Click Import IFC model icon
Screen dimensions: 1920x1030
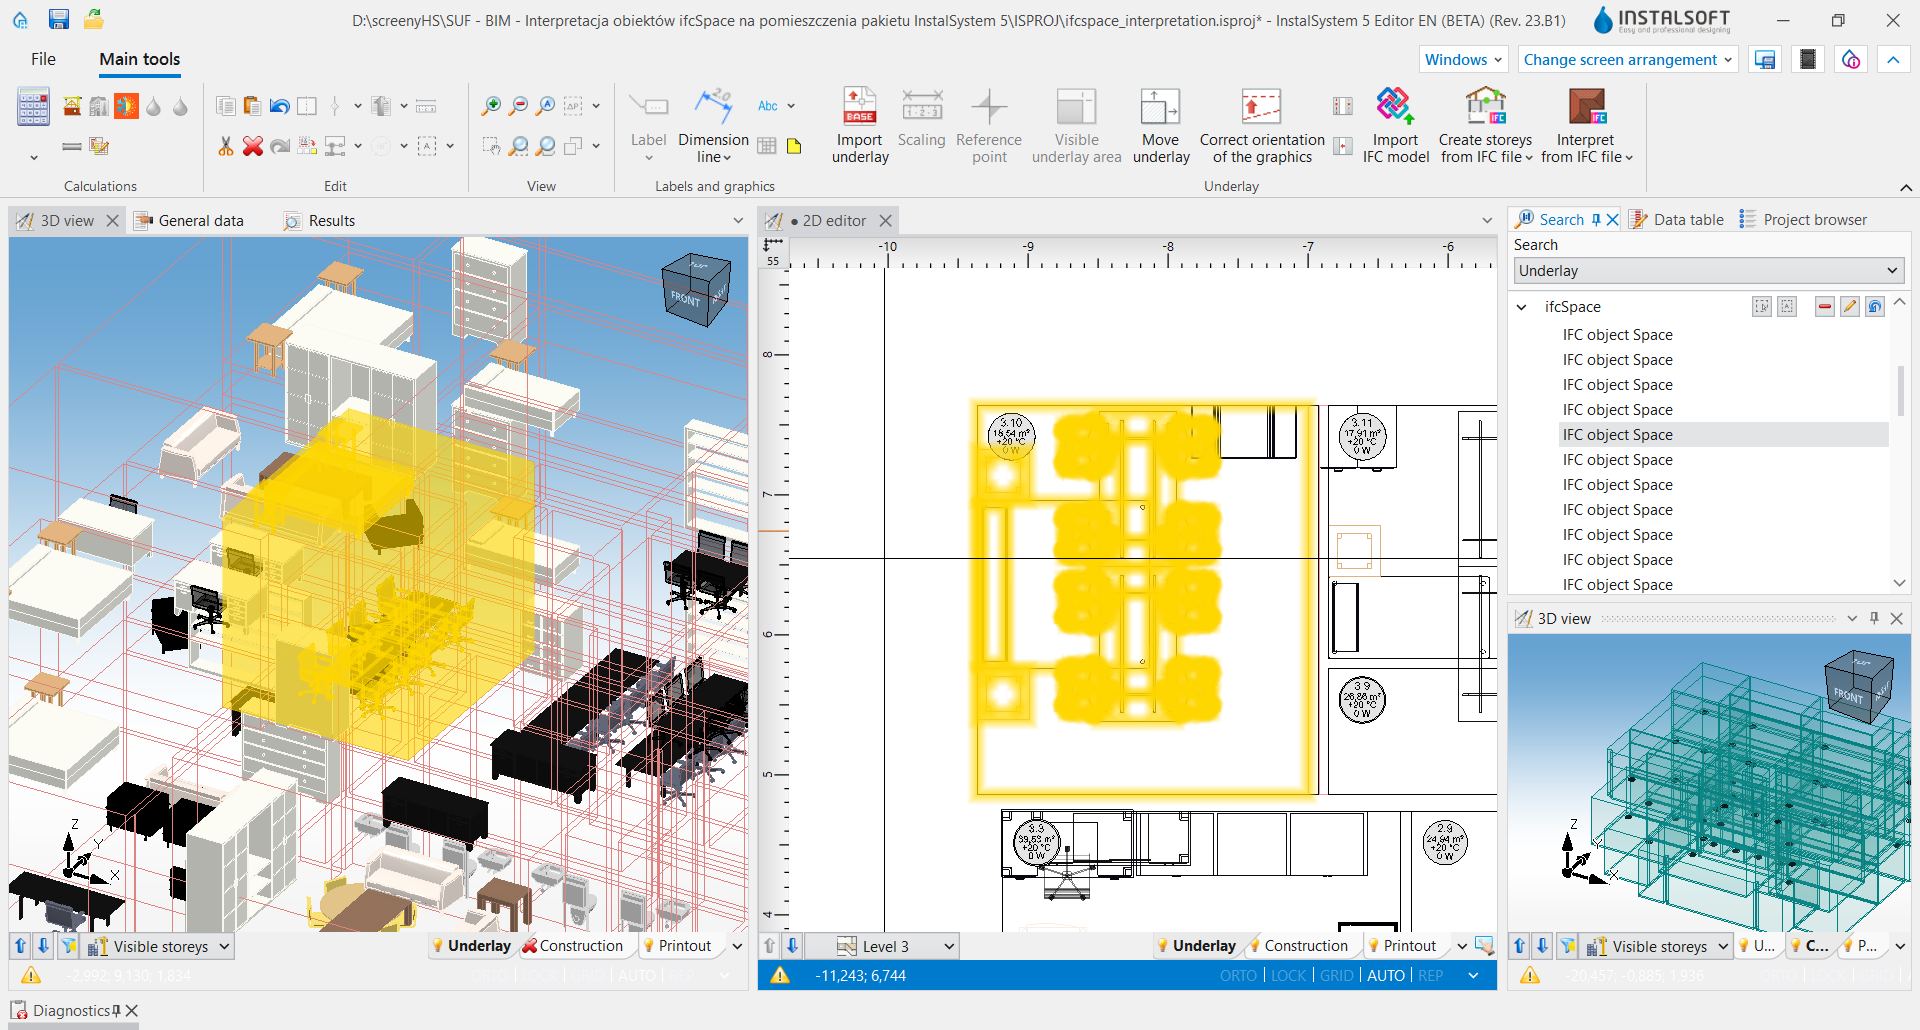[1395, 106]
